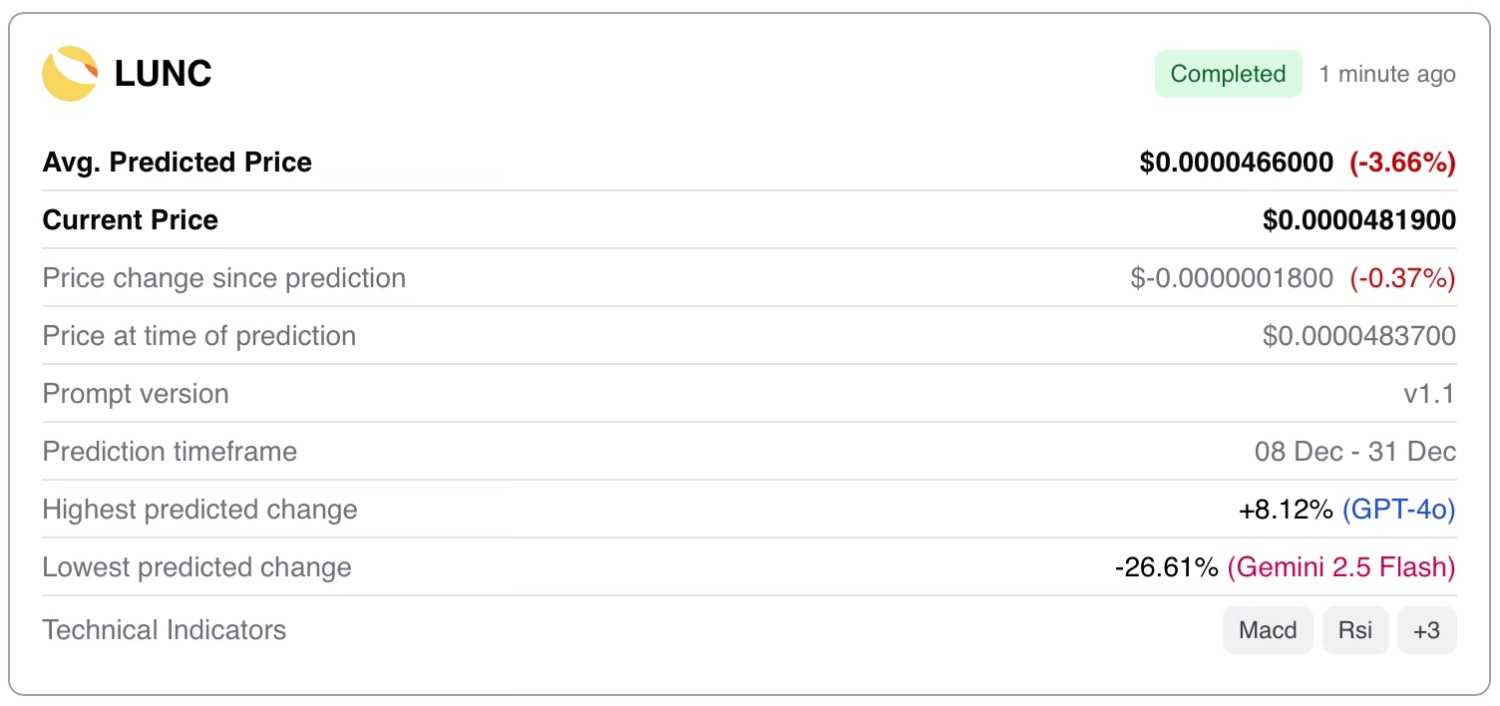This screenshot has width=1500, height=706.
Task: Open the Rsi technical indicator tag
Action: (x=1356, y=630)
